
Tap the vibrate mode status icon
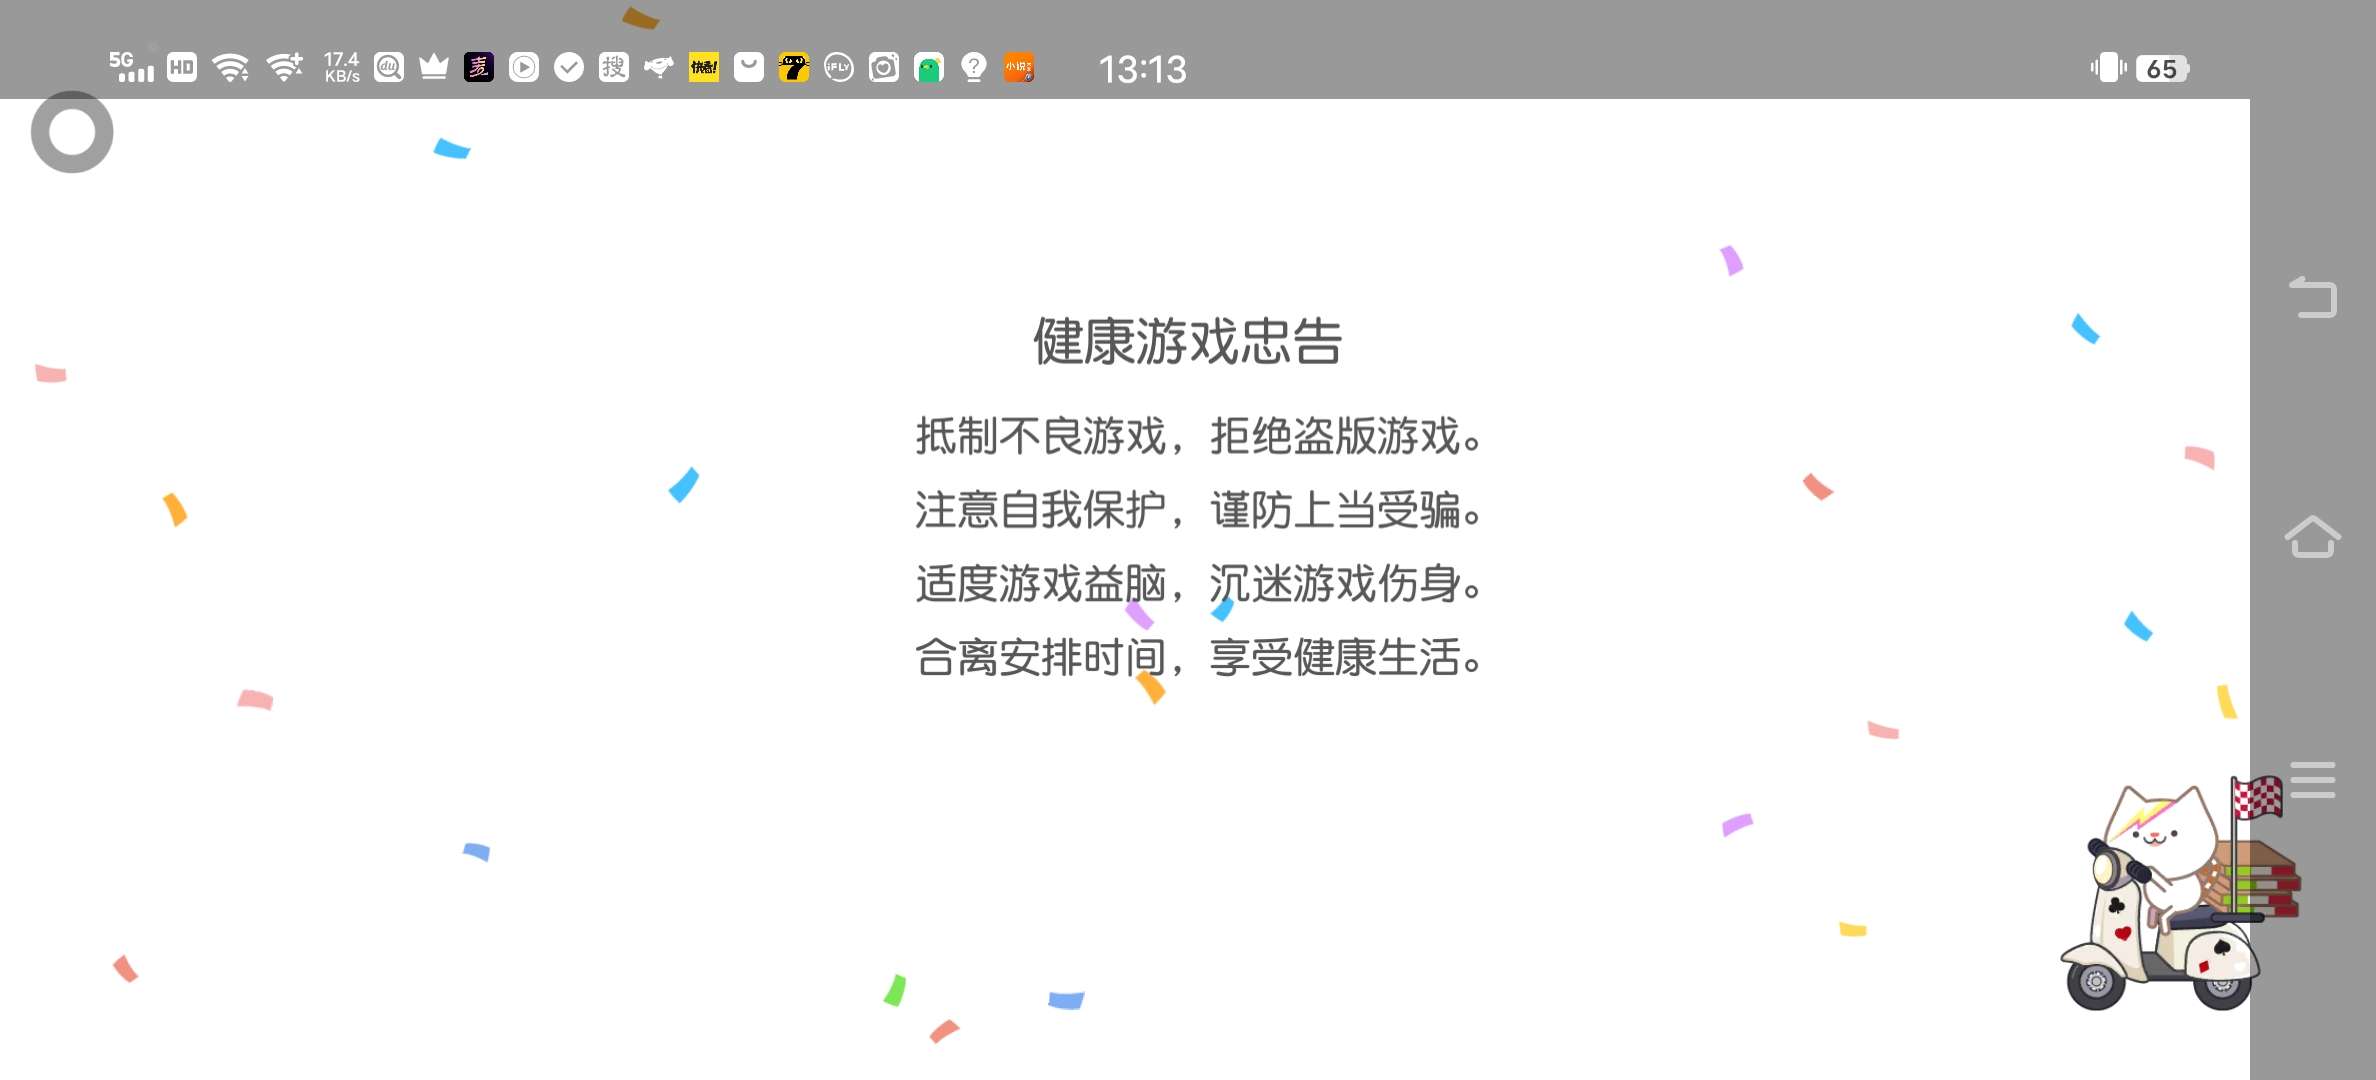coord(2108,68)
